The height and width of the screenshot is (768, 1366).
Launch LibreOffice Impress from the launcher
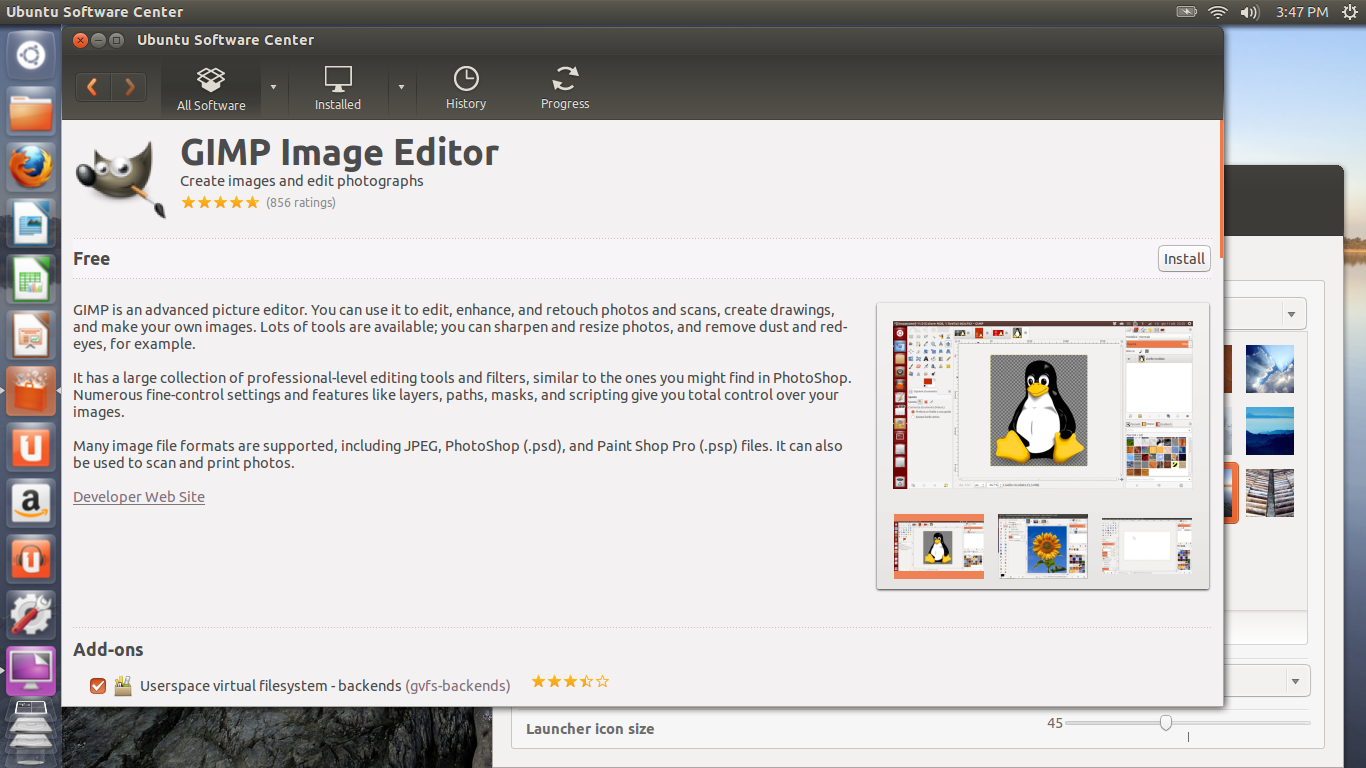(x=31, y=335)
